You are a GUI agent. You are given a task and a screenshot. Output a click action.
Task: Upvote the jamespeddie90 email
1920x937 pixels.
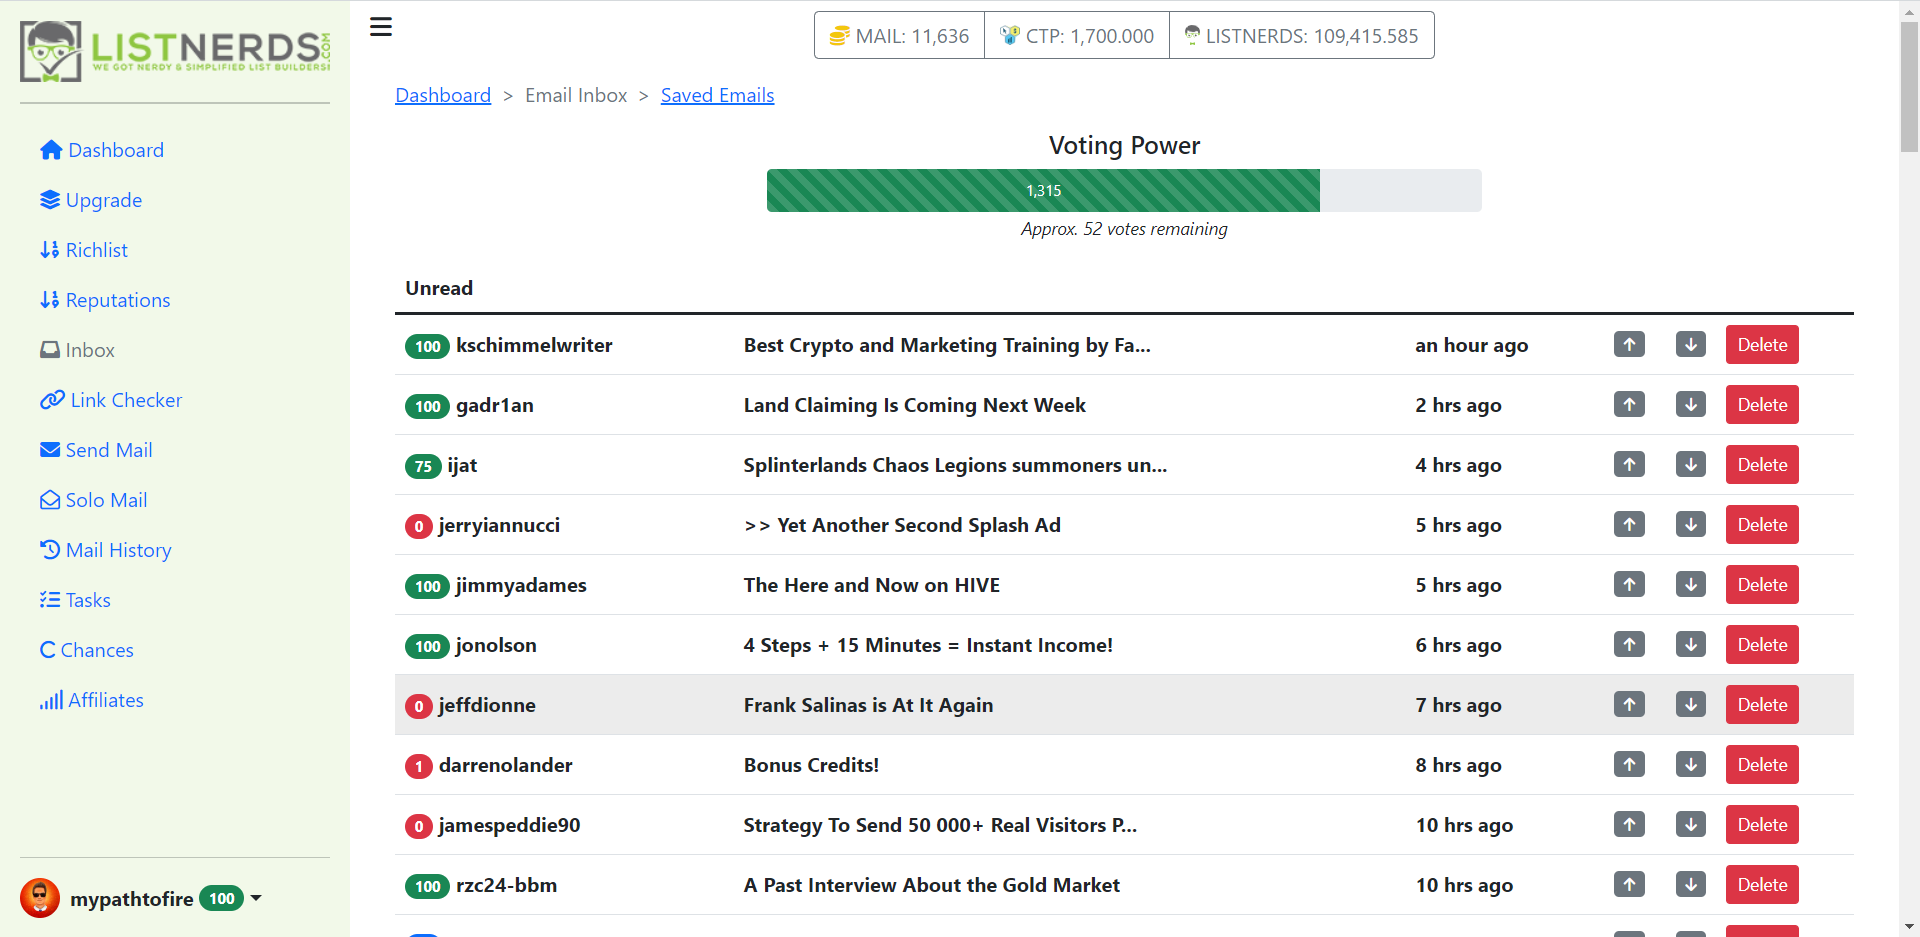point(1629,825)
